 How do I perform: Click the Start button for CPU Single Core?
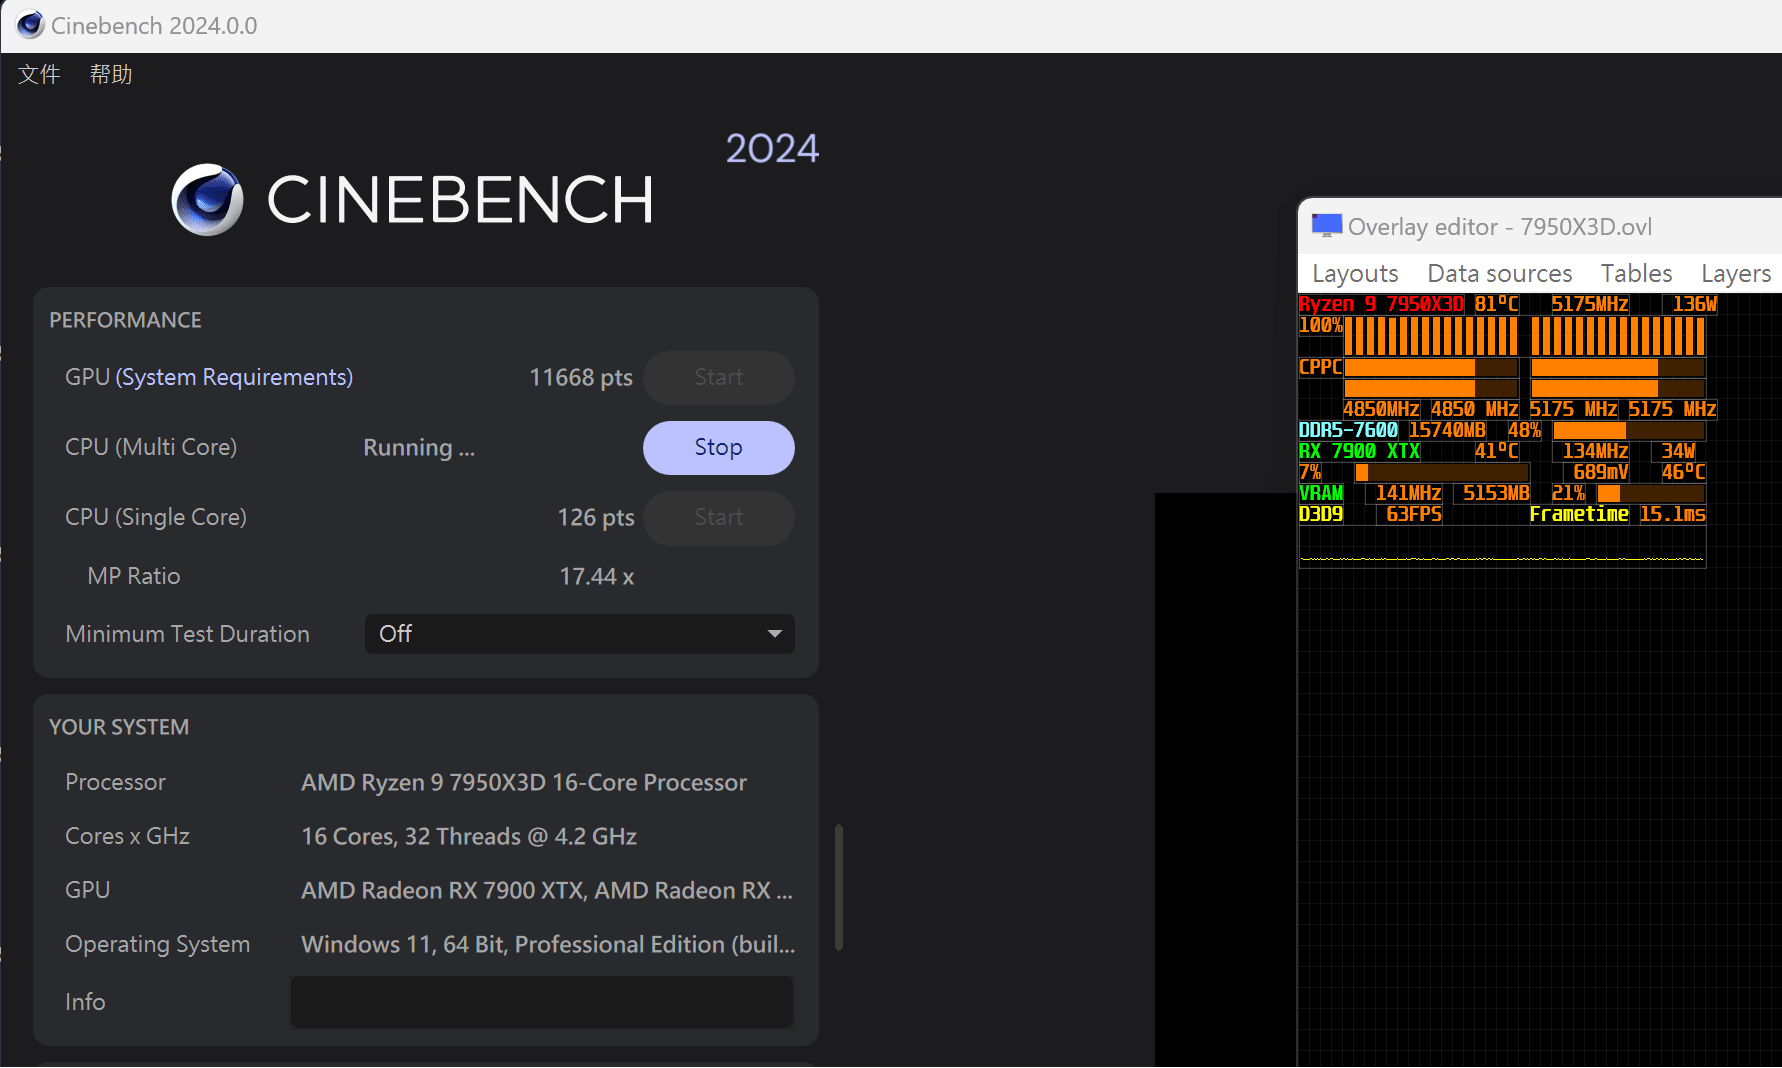(718, 517)
